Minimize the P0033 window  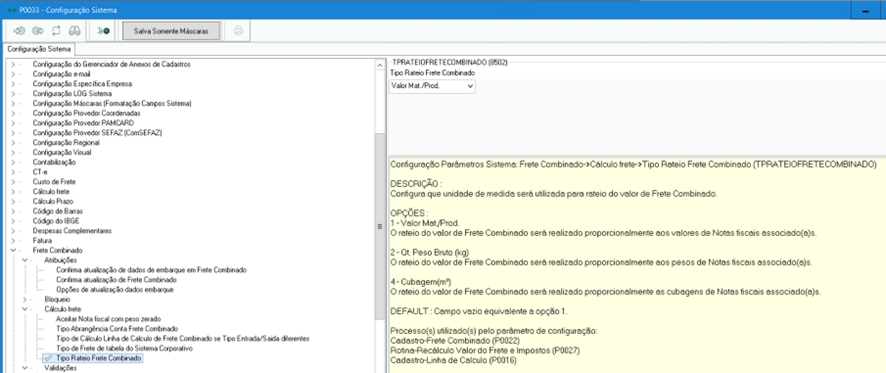(866, 11)
